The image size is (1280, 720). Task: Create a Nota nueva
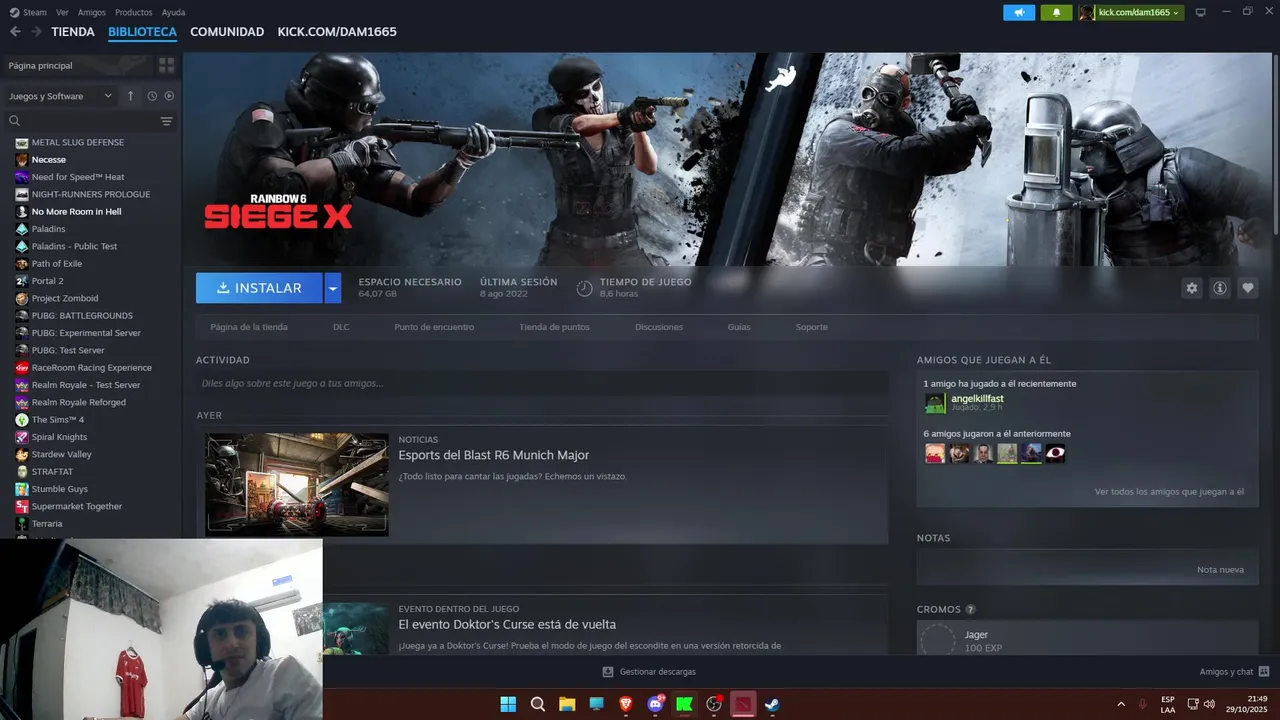[1220, 569]
